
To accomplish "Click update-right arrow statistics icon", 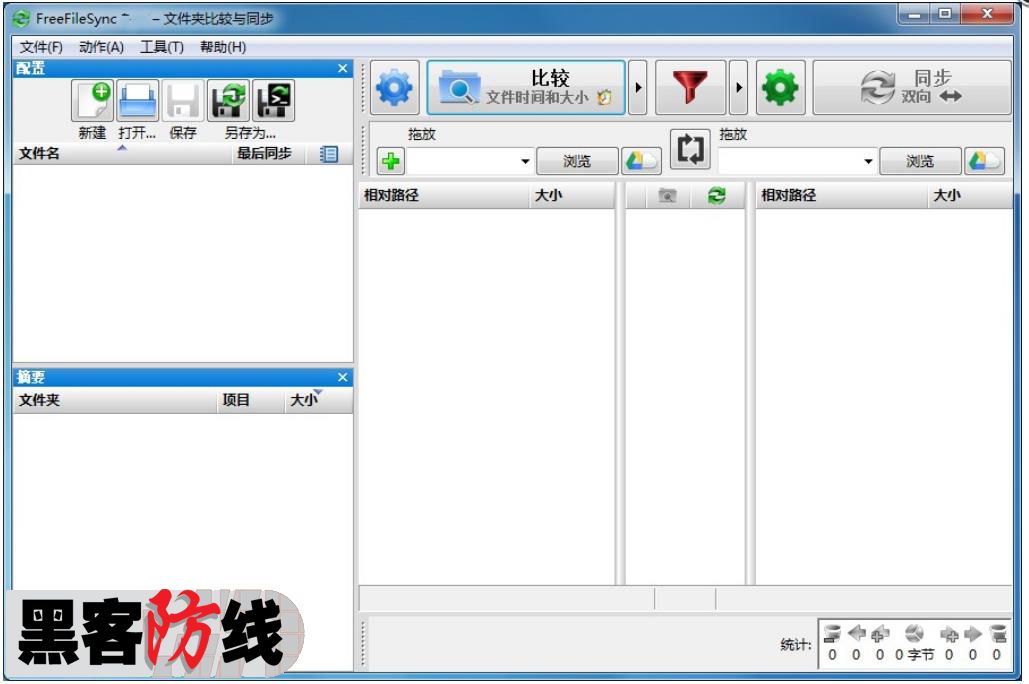I will 973,633.
